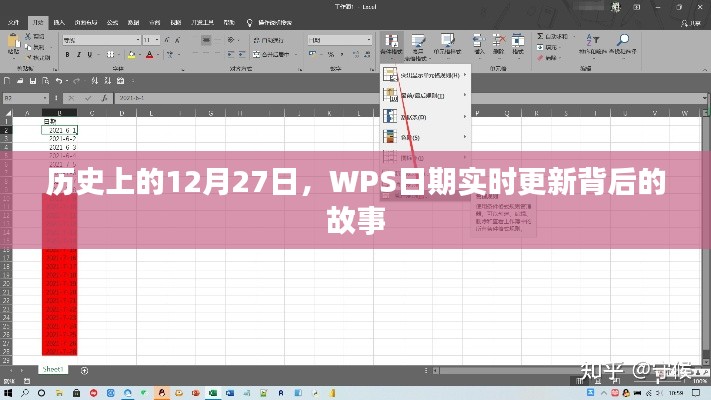Open the font name combo box
The height and width of the screenshot is (400, 711).
click(102, 40)
